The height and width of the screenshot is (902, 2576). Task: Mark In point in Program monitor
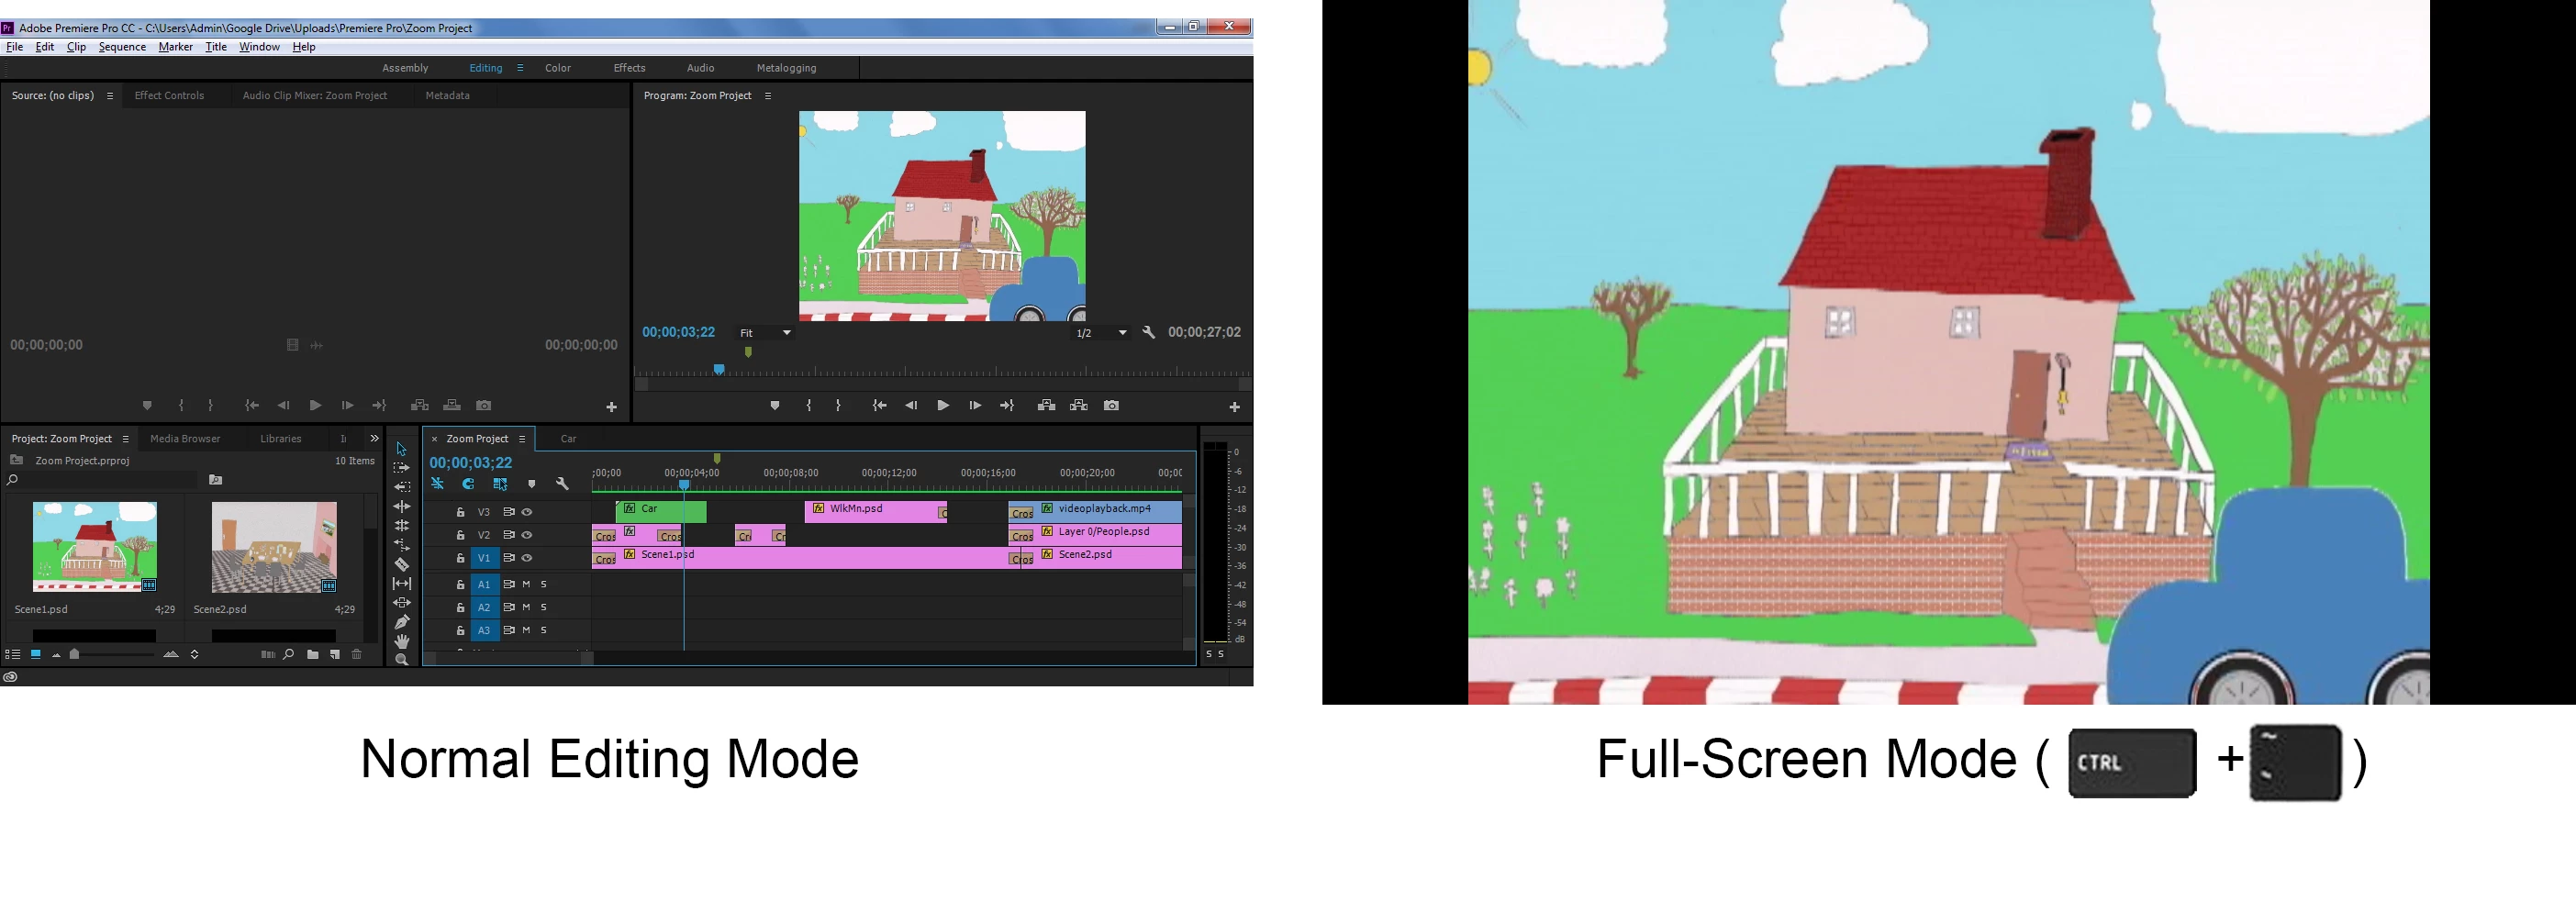pyautogui.click(x=809, y=405)
